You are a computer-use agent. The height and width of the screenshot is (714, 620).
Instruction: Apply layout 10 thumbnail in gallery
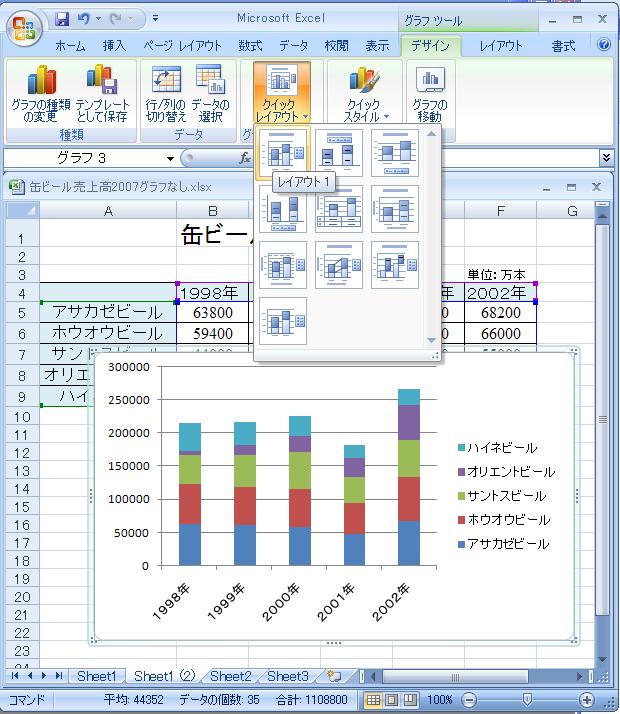[x=283, y=321]
